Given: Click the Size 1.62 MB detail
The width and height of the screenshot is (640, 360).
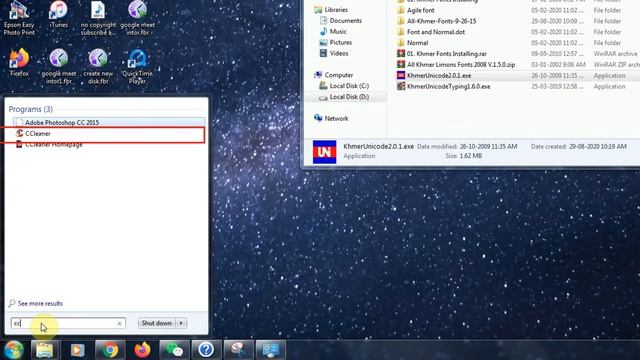Looking at the screenshot, I should pyautogui.click(x=463, y=156).
